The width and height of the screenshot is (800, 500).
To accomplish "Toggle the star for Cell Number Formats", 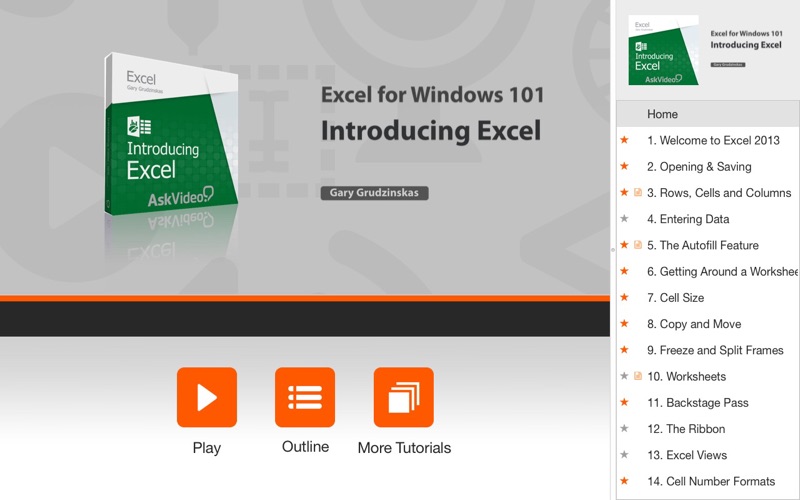I will coord(624,481).
